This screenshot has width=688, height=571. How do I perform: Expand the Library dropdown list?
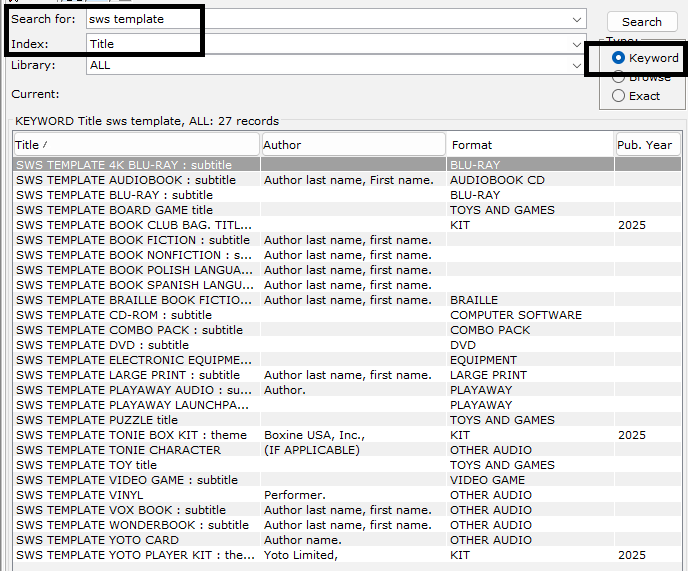(577, 65)
